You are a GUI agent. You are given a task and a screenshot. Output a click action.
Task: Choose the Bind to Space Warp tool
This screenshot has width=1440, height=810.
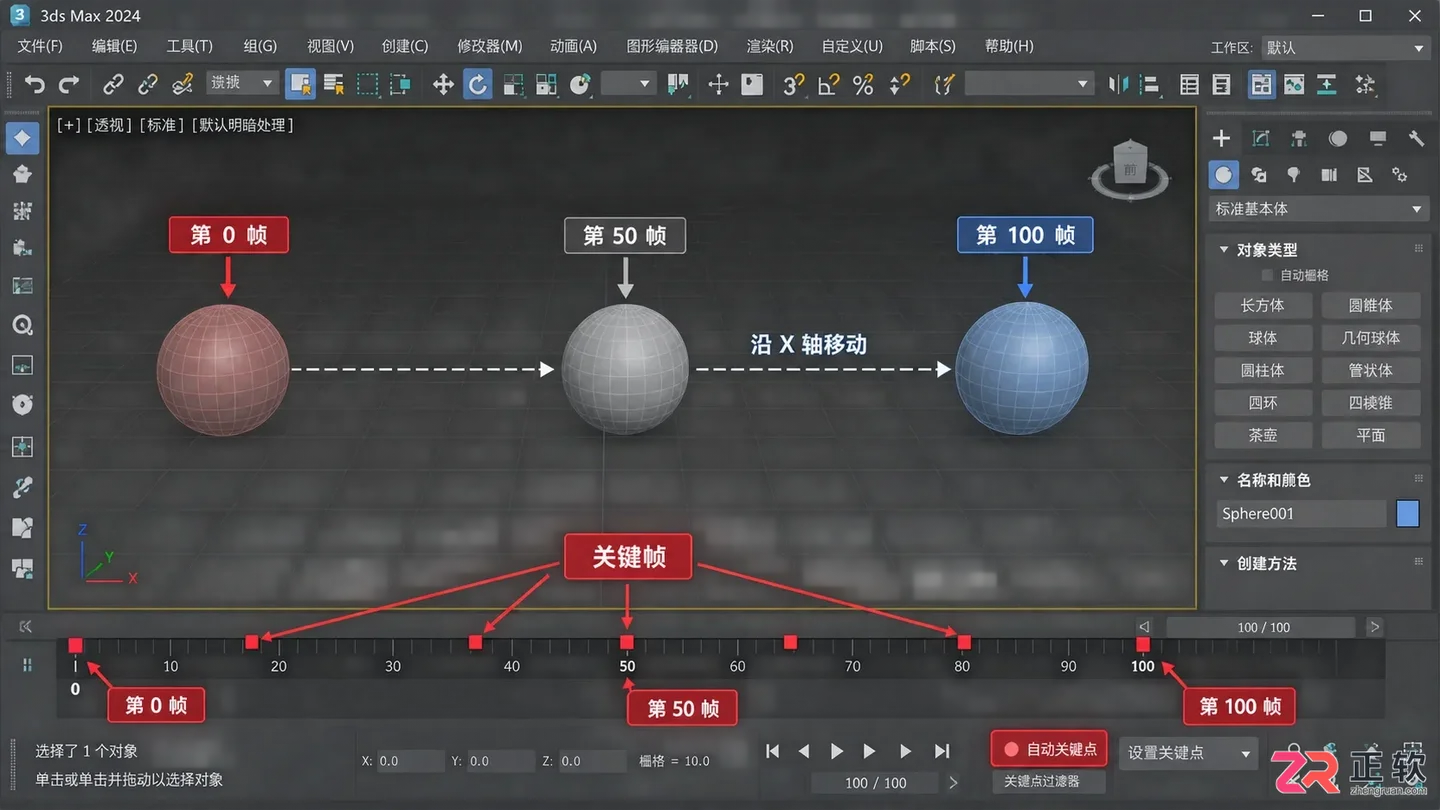pyautogui.click(x=182, y=85)
